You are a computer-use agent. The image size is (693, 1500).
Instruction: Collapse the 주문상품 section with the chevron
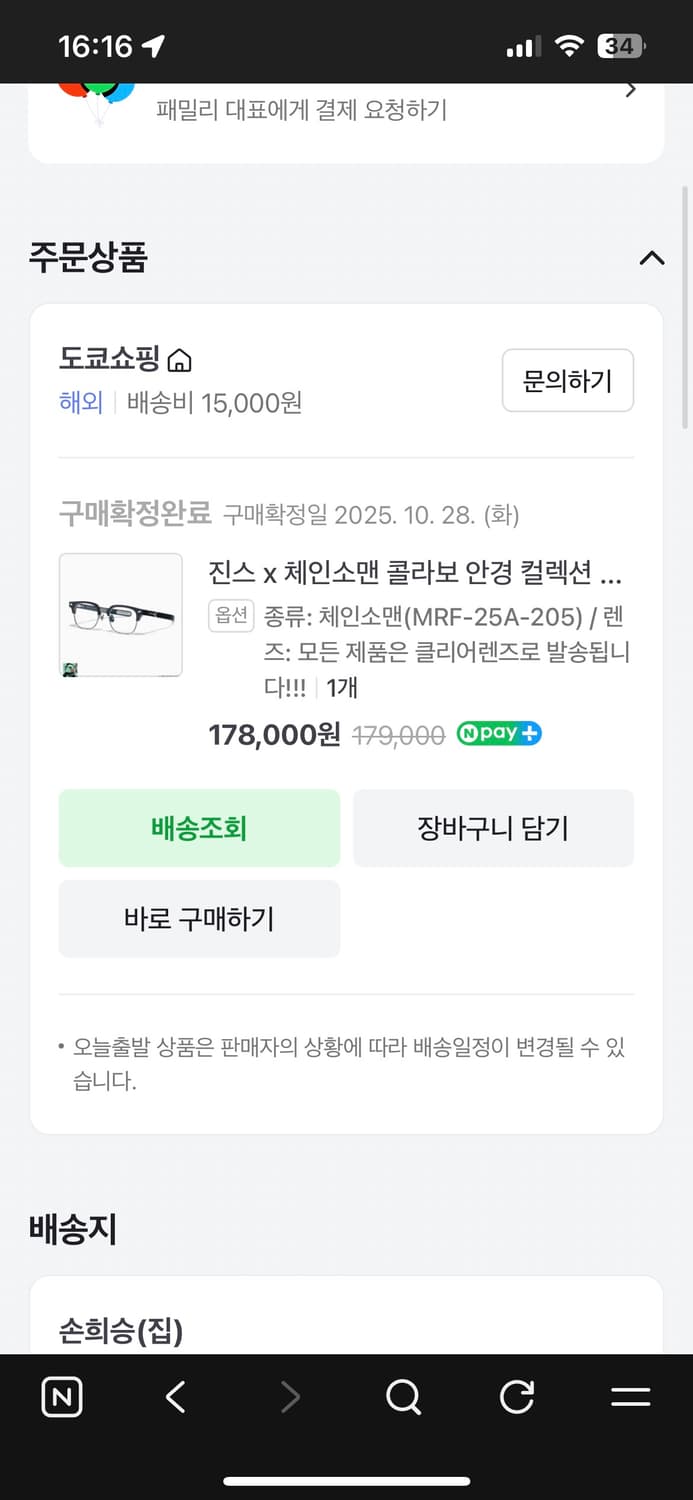[x=651, y=258]
